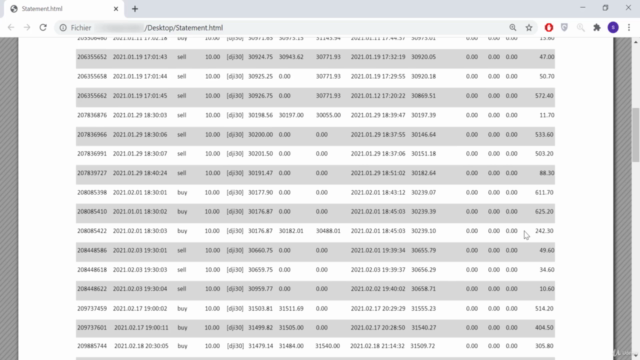Select ticket number 207836966
Image resolution: width=640 pixels, height=360 pixels.
coord(92,134)
